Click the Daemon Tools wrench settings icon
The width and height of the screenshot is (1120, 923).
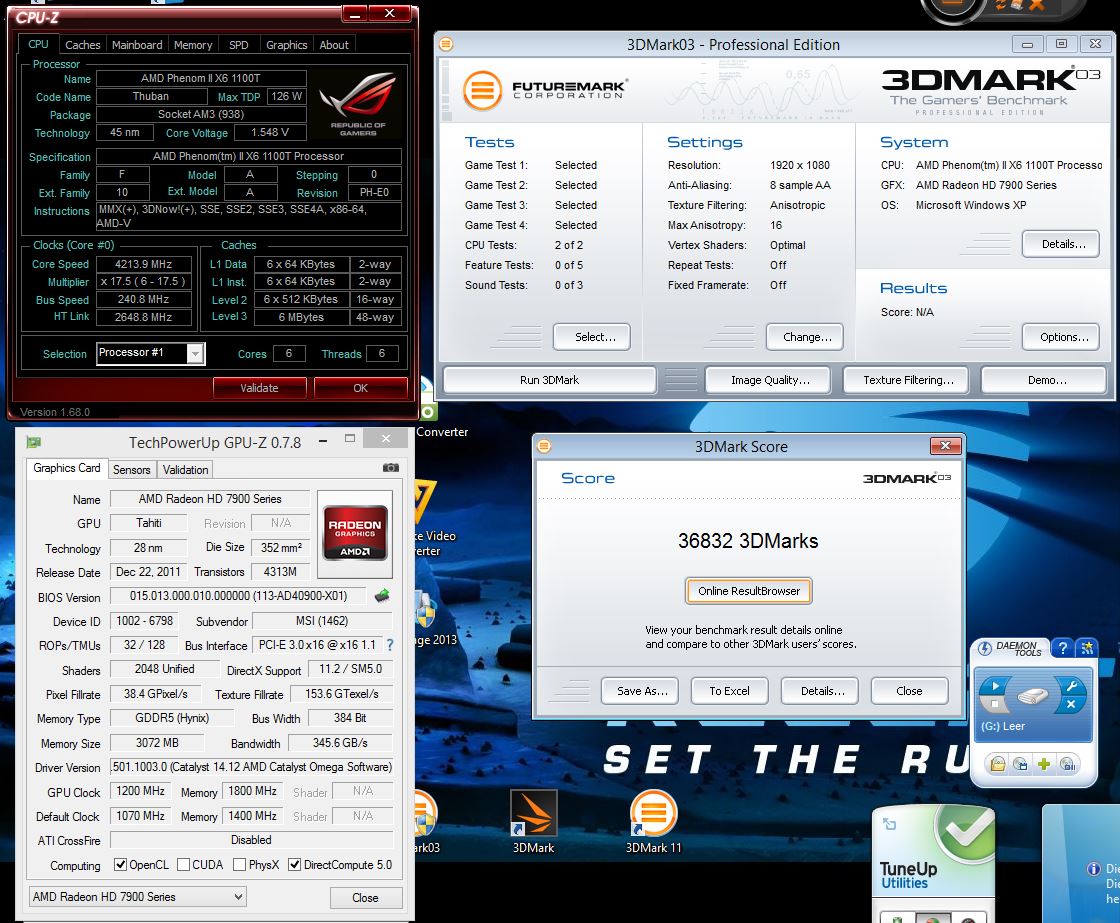[x=1071, y=686]
